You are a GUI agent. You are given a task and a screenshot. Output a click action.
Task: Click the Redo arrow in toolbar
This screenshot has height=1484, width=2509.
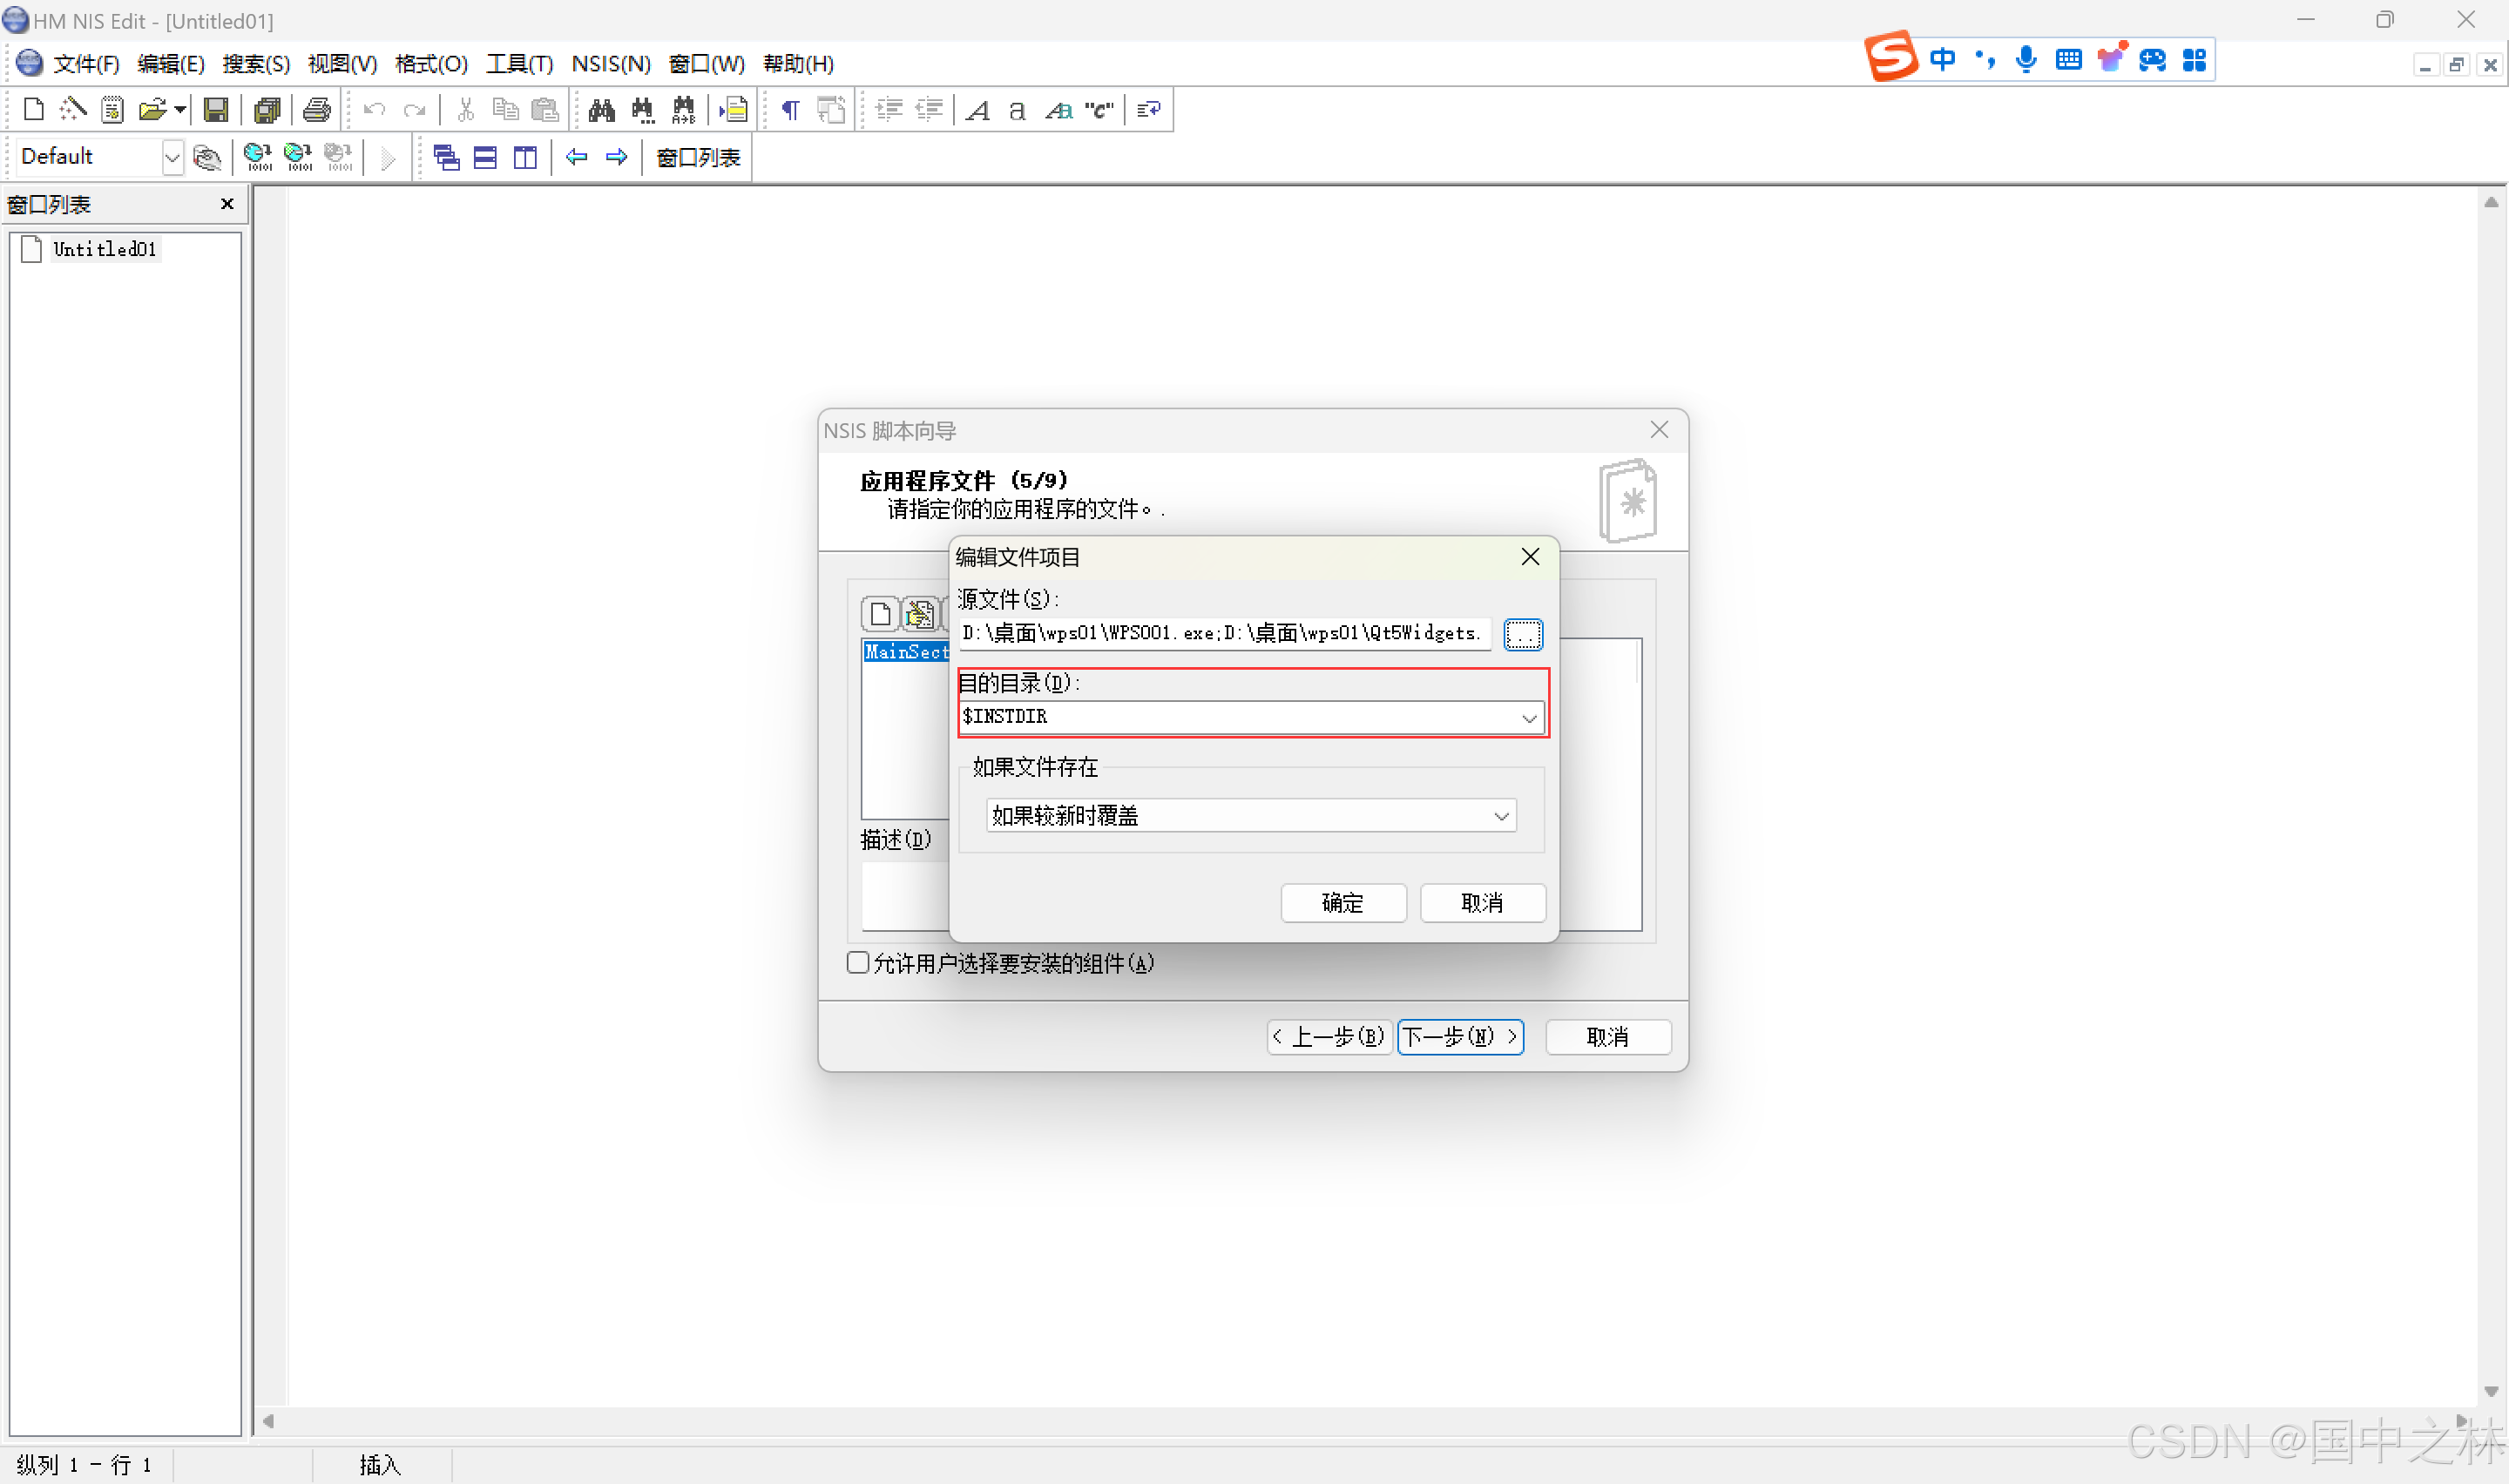(x=414, y=109)
